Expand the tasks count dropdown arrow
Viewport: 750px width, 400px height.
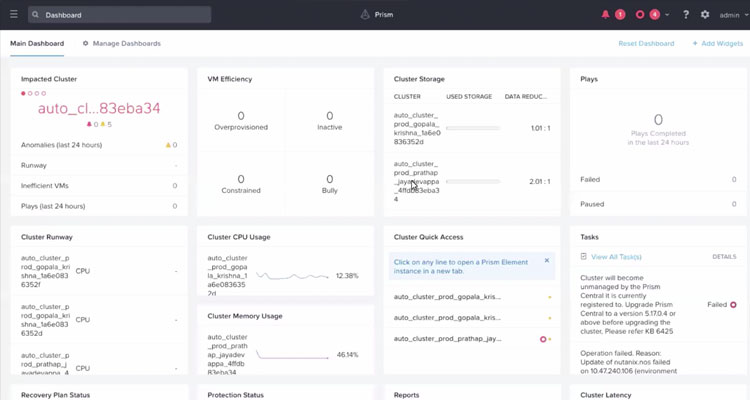coord(667,15)
